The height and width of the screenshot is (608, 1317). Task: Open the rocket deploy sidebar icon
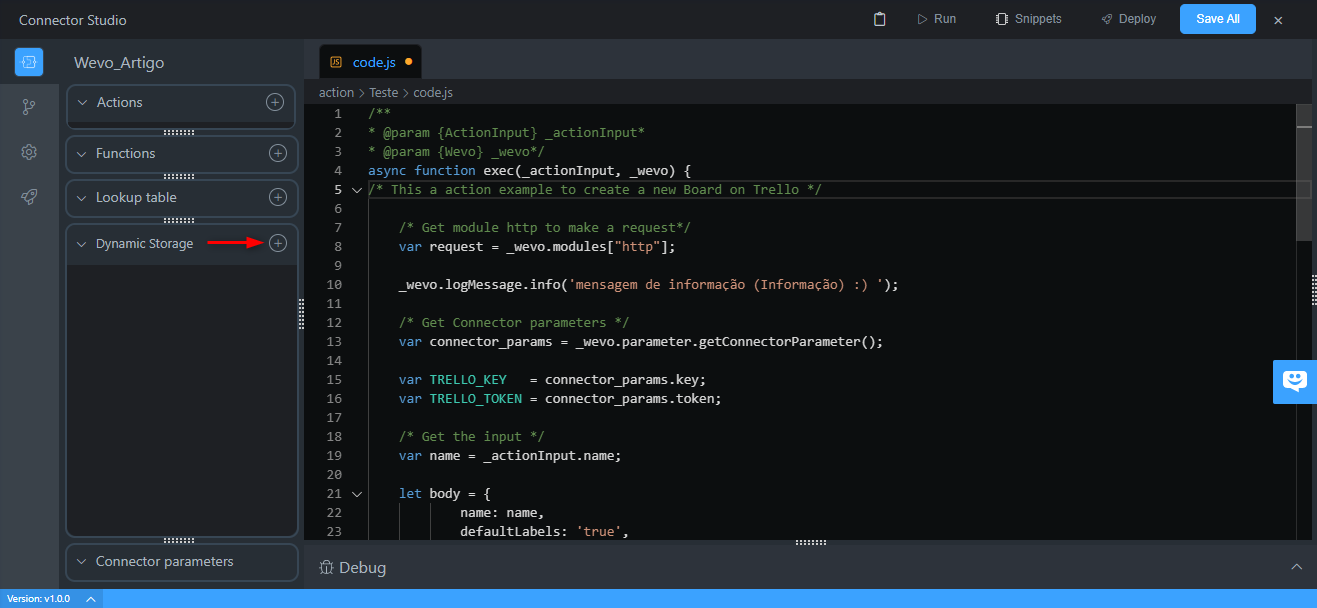(29, 197)
